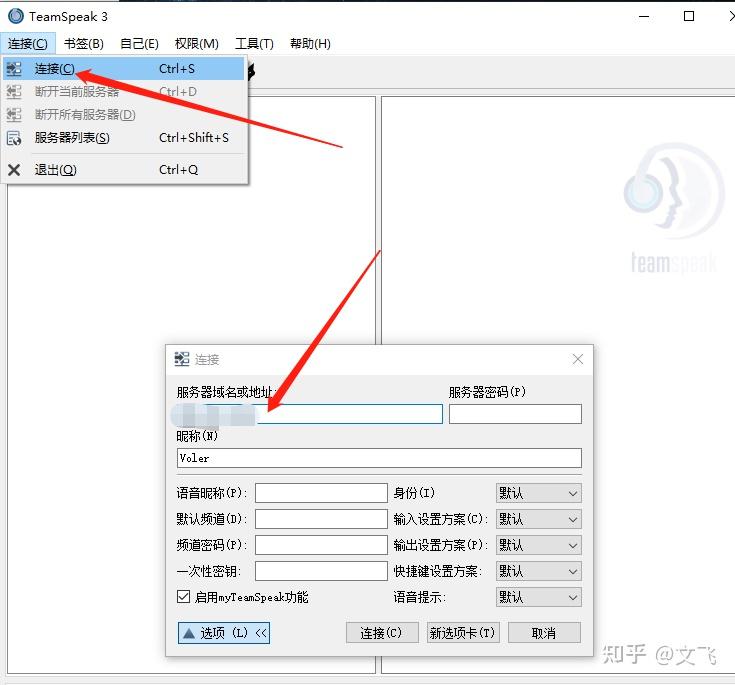The height and width of the screenshot is (685, 735).
Task: Open the 帮助(H) menu
Action: 310,44
